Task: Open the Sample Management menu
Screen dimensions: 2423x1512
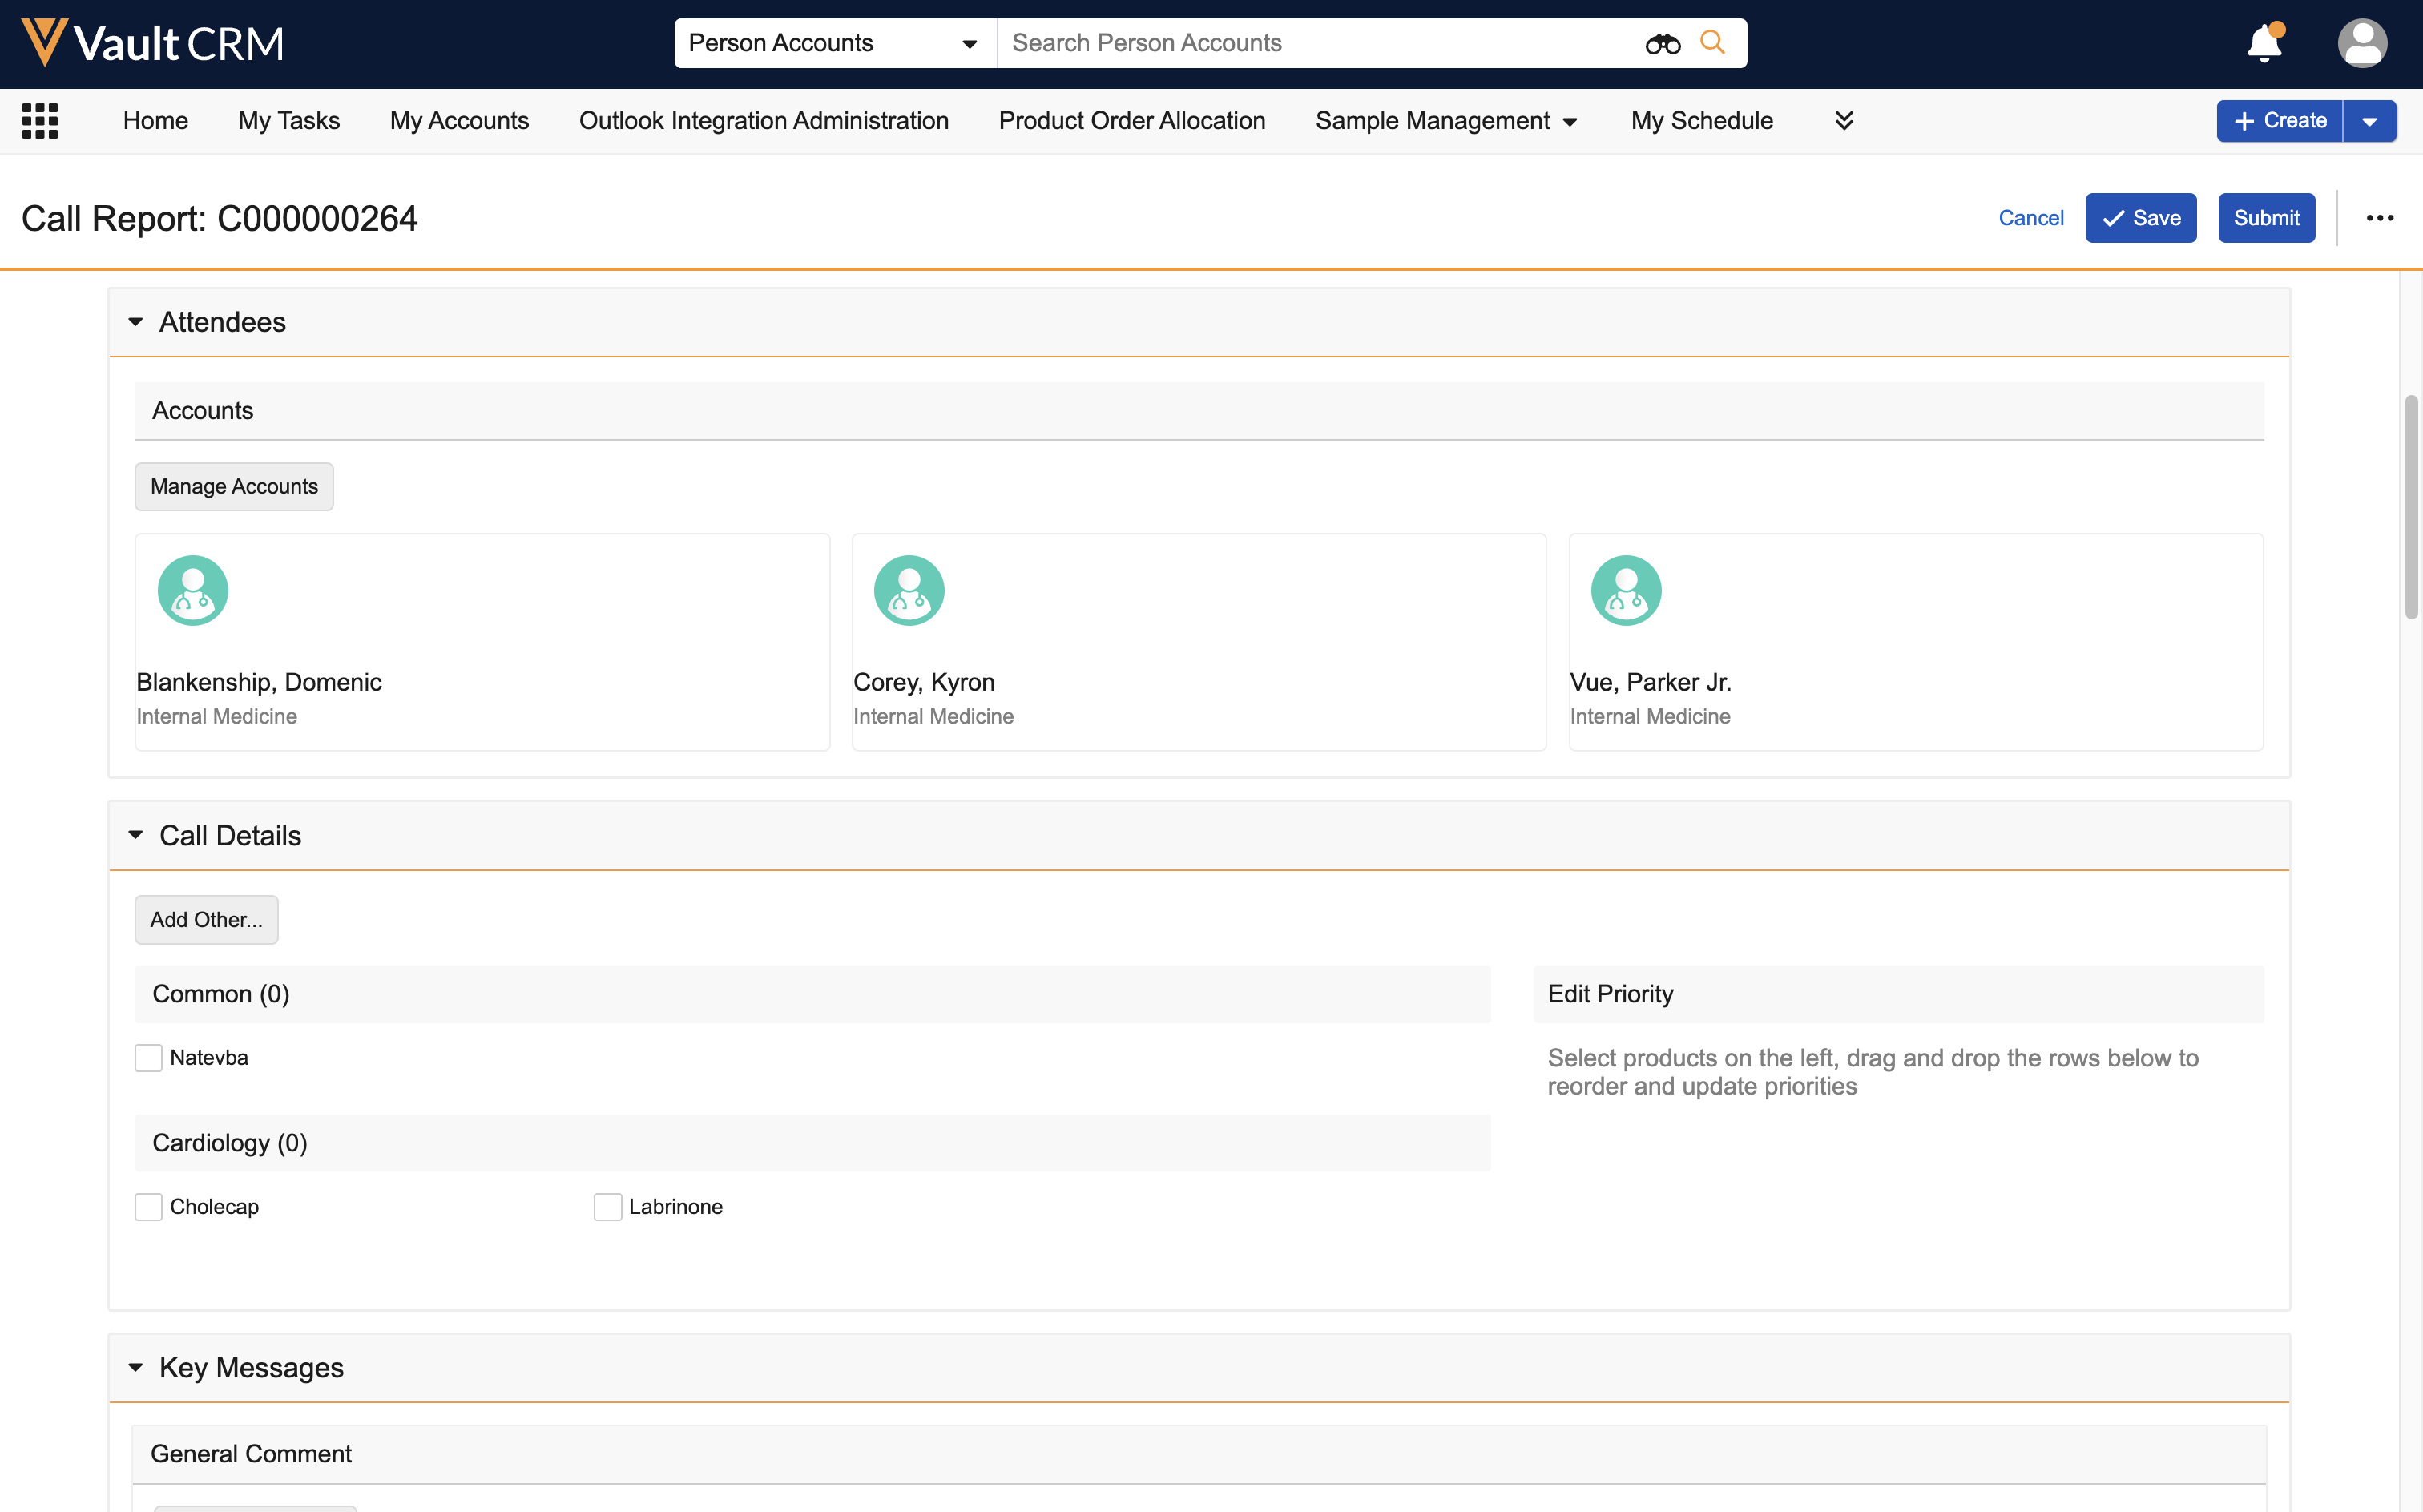Action: coord(1445,121)
